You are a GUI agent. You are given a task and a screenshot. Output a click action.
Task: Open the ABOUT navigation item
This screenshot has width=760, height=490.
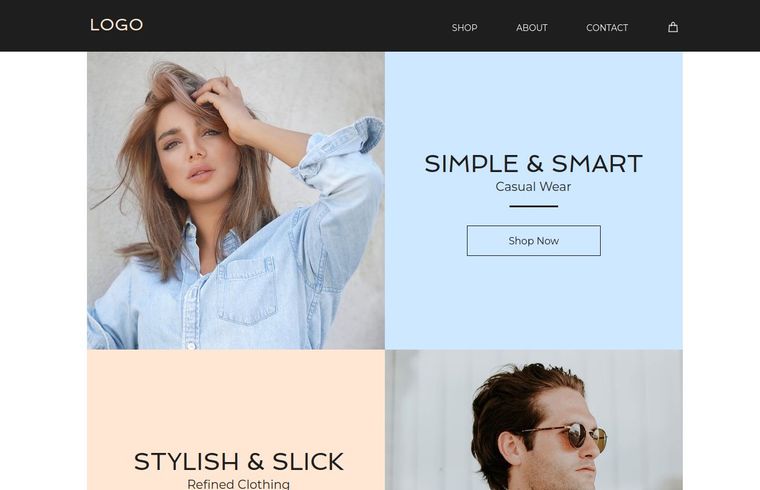coord(532,28)
